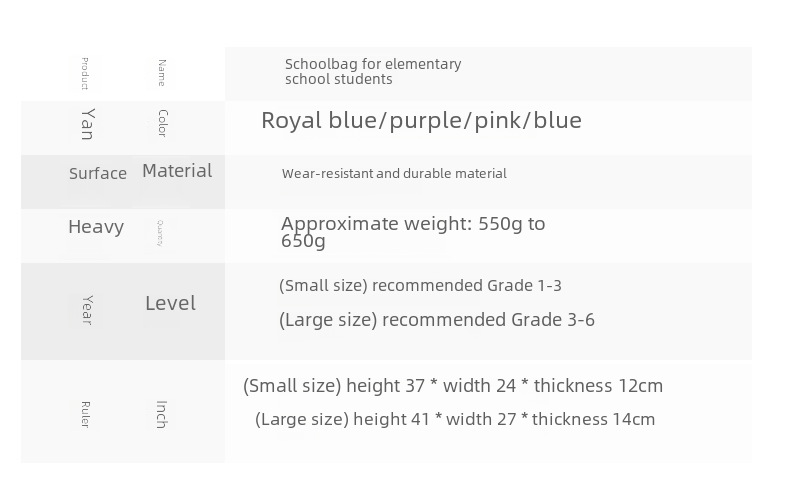The image size is (790, 482).
Task: Click the rotated 'Color' label
Action: [162, 124]
